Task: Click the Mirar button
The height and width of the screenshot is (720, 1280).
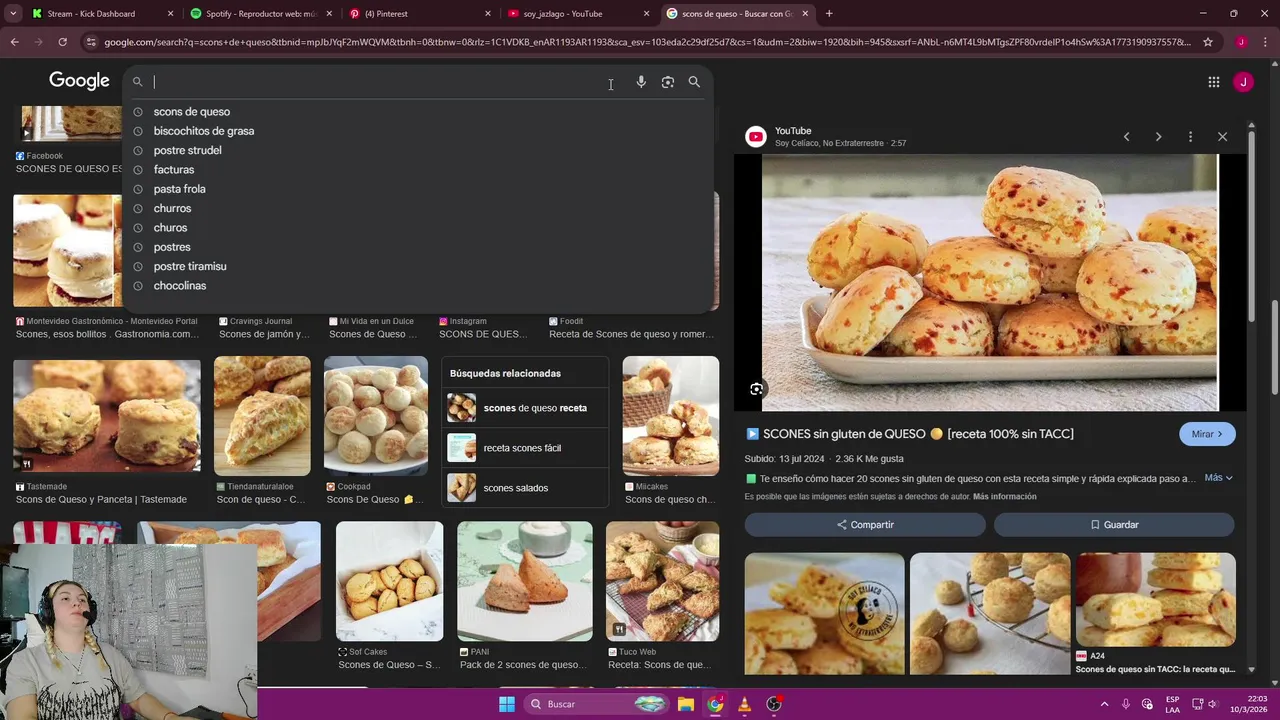Action: point(1207,434)
